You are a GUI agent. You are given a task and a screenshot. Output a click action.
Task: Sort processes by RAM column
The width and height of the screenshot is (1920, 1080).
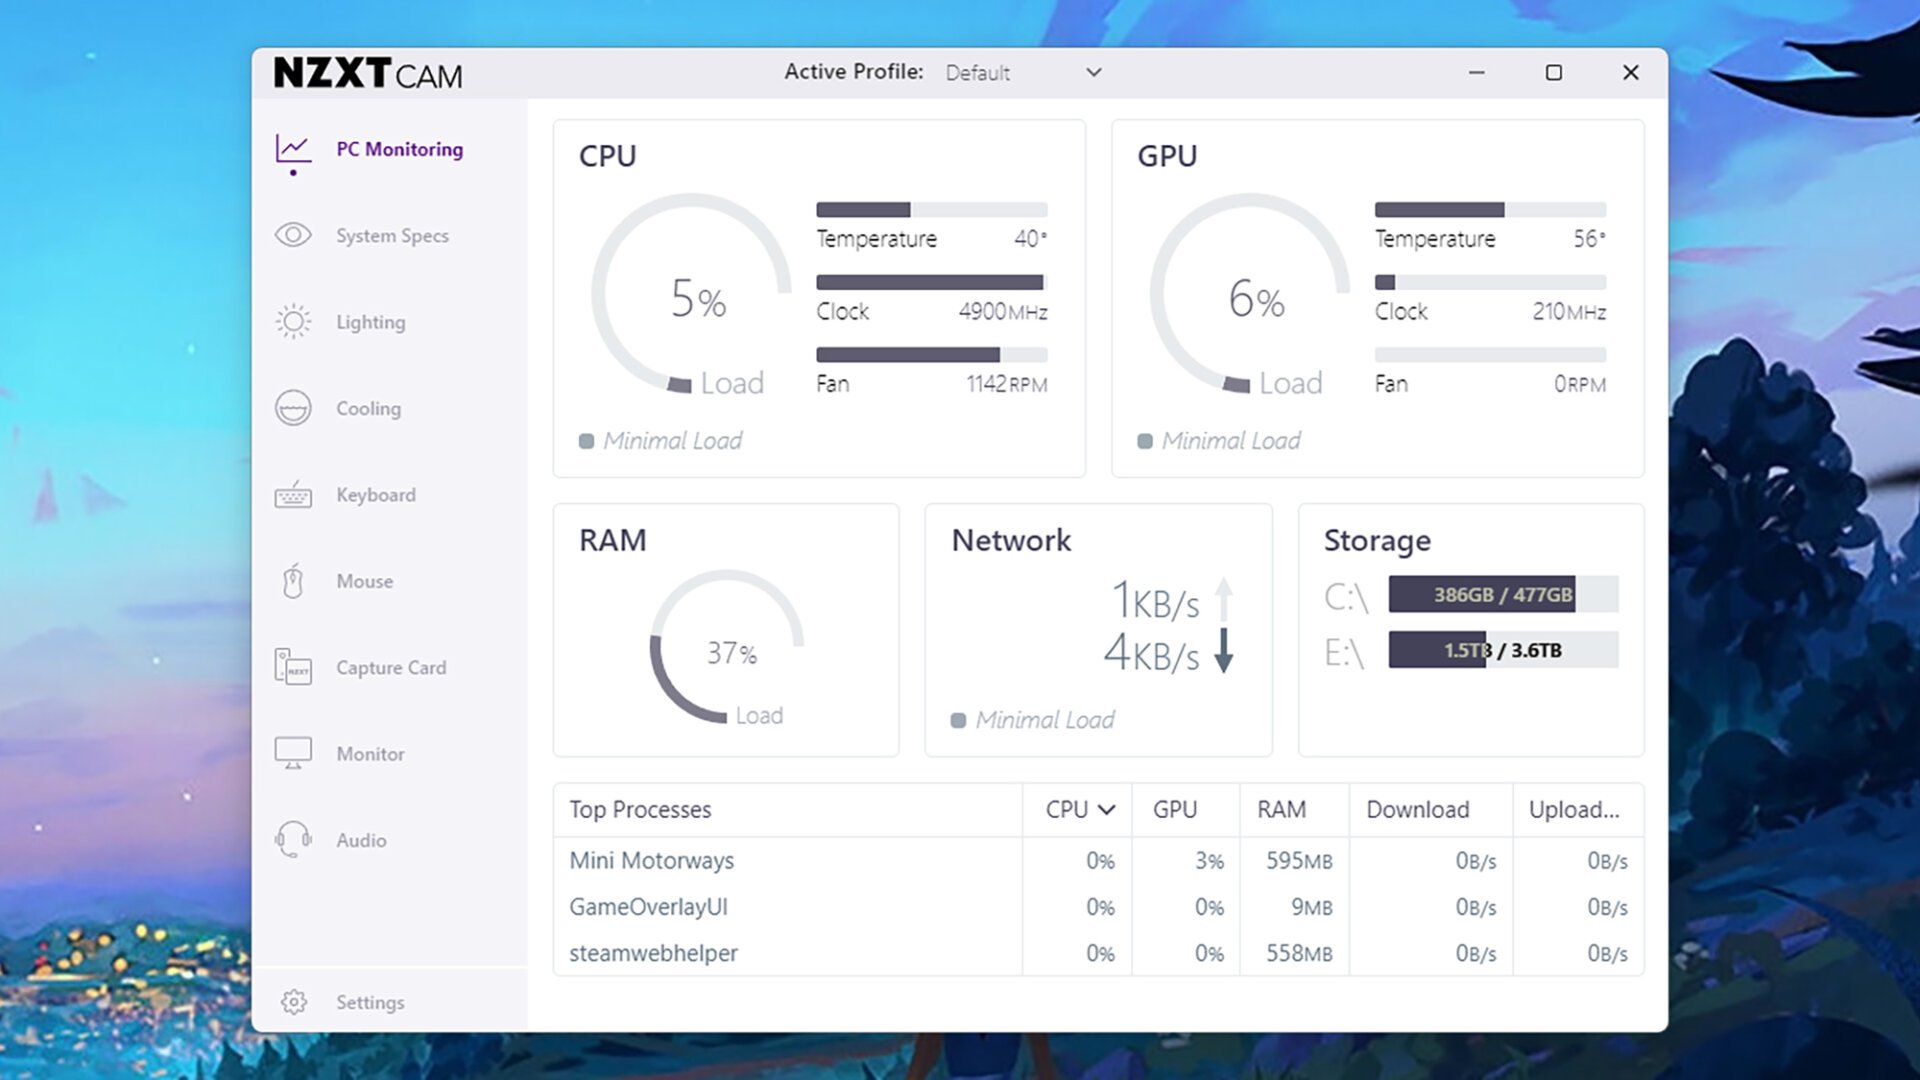(1281, 810)
